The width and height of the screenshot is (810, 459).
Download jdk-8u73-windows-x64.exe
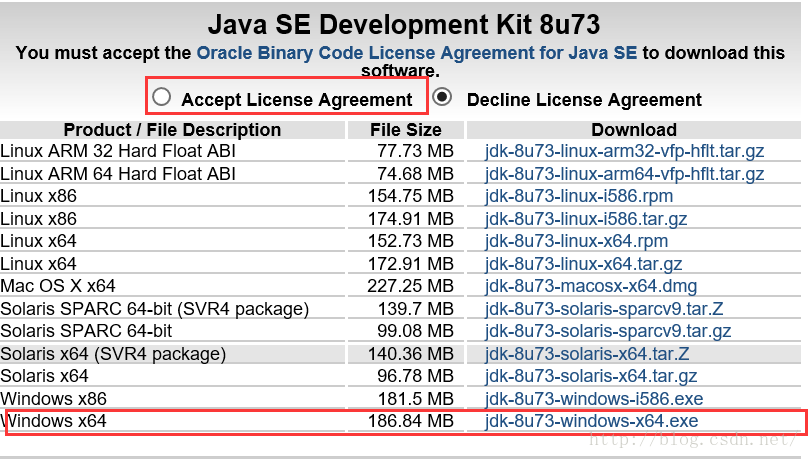pyautogui.click(x=591, y=421)
